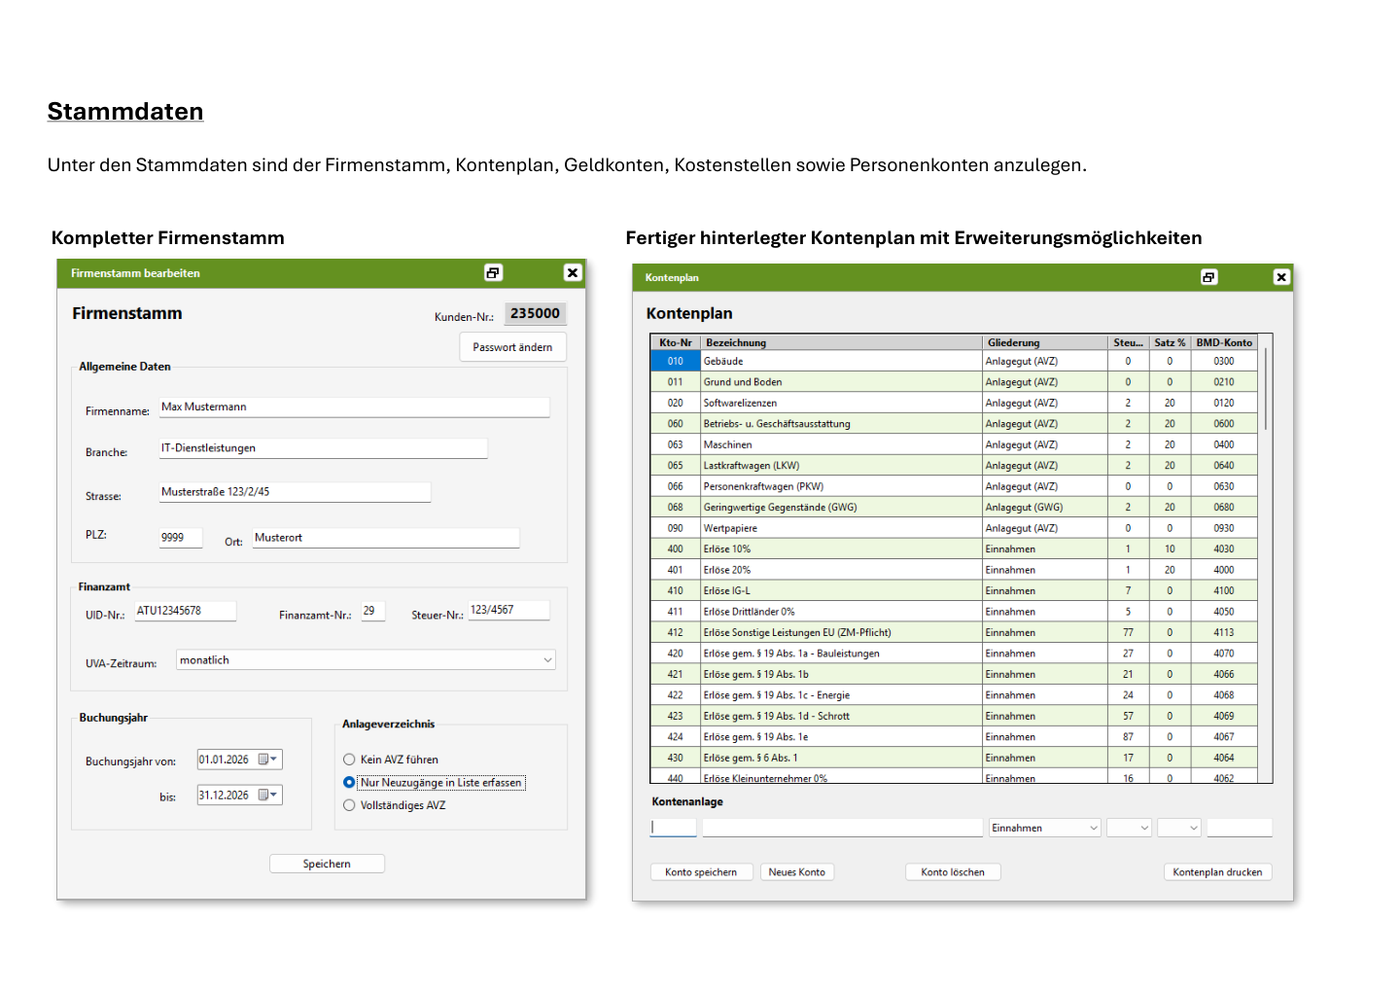The height and width of the screenshot is (991, 1400).
Task: Close the Firmenstamm bearbeiten window
Action: 572,273
